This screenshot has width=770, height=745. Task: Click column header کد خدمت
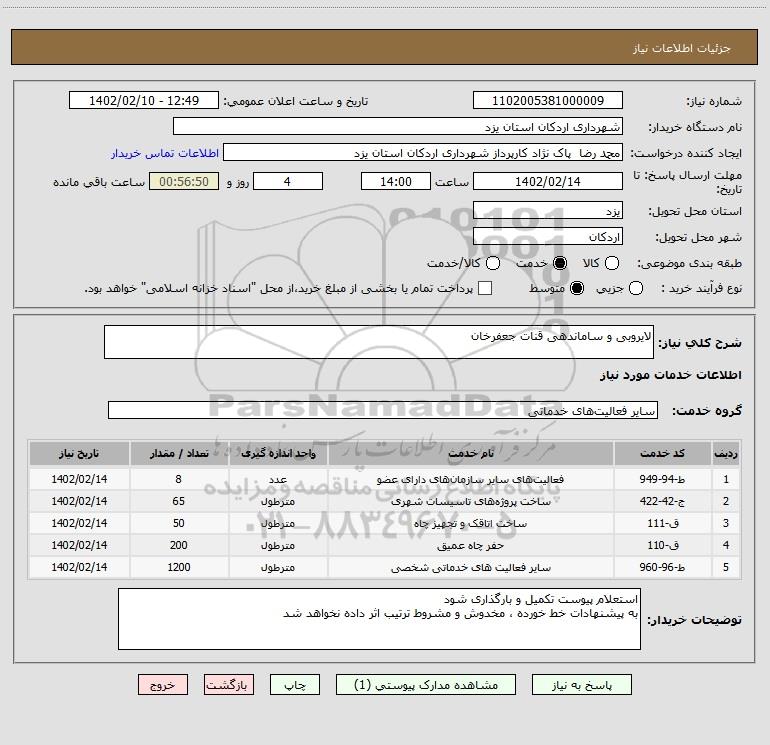pos(662,453)
